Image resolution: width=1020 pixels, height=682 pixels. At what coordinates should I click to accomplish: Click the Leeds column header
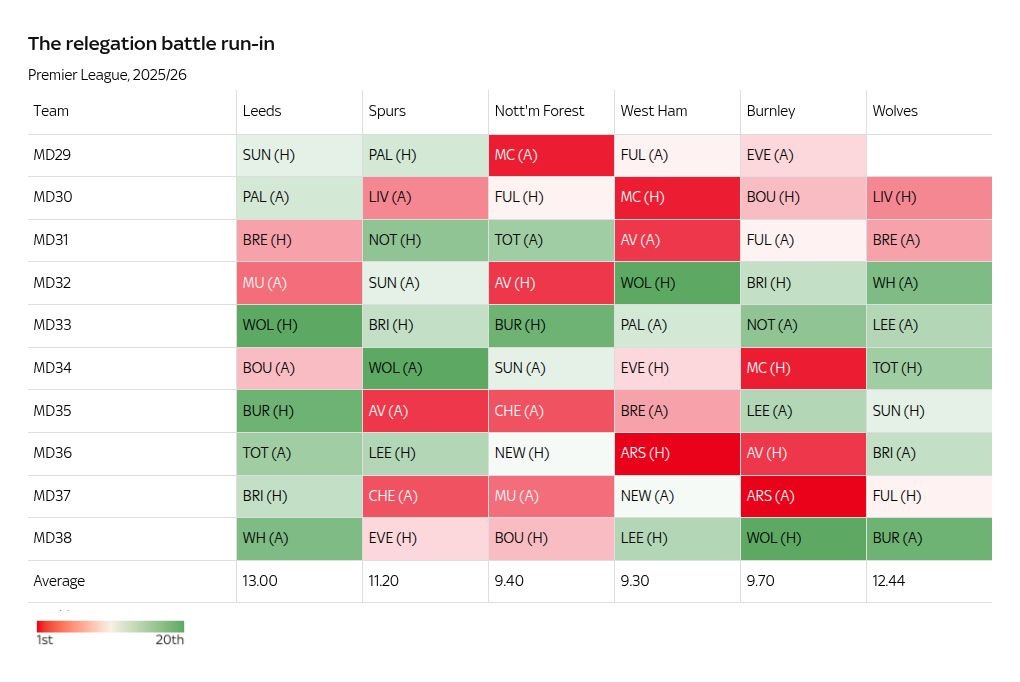262,111
